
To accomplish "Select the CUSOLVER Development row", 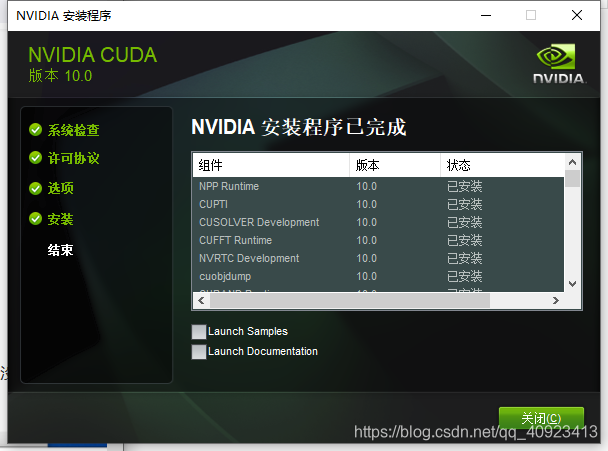I will point(378,222).
